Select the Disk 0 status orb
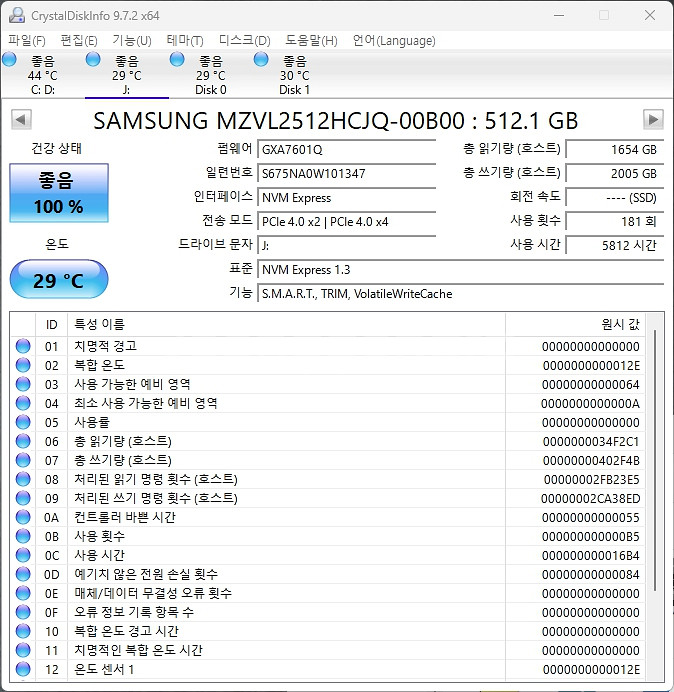Screen dimensions: 674x692 (x=177, y=60)
